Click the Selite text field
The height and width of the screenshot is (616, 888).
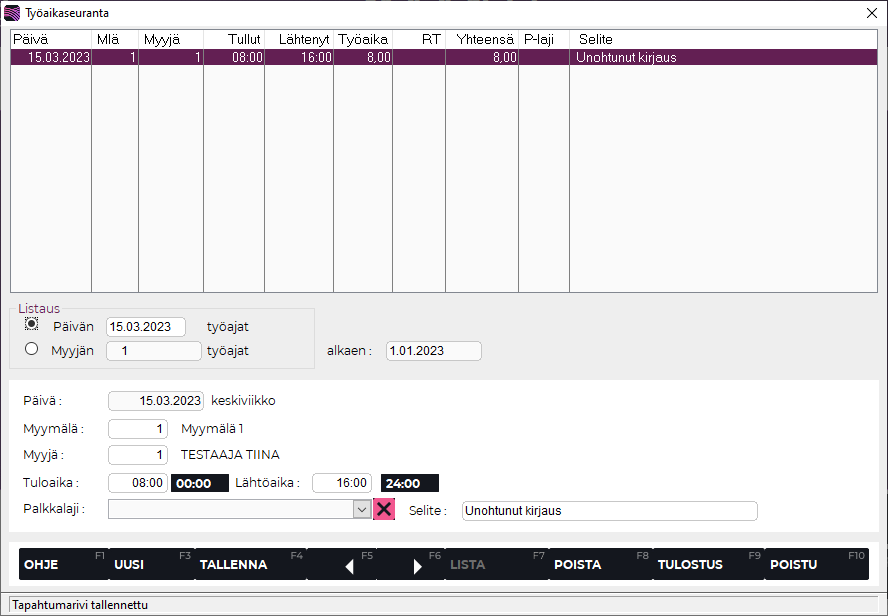pos(609,511)
